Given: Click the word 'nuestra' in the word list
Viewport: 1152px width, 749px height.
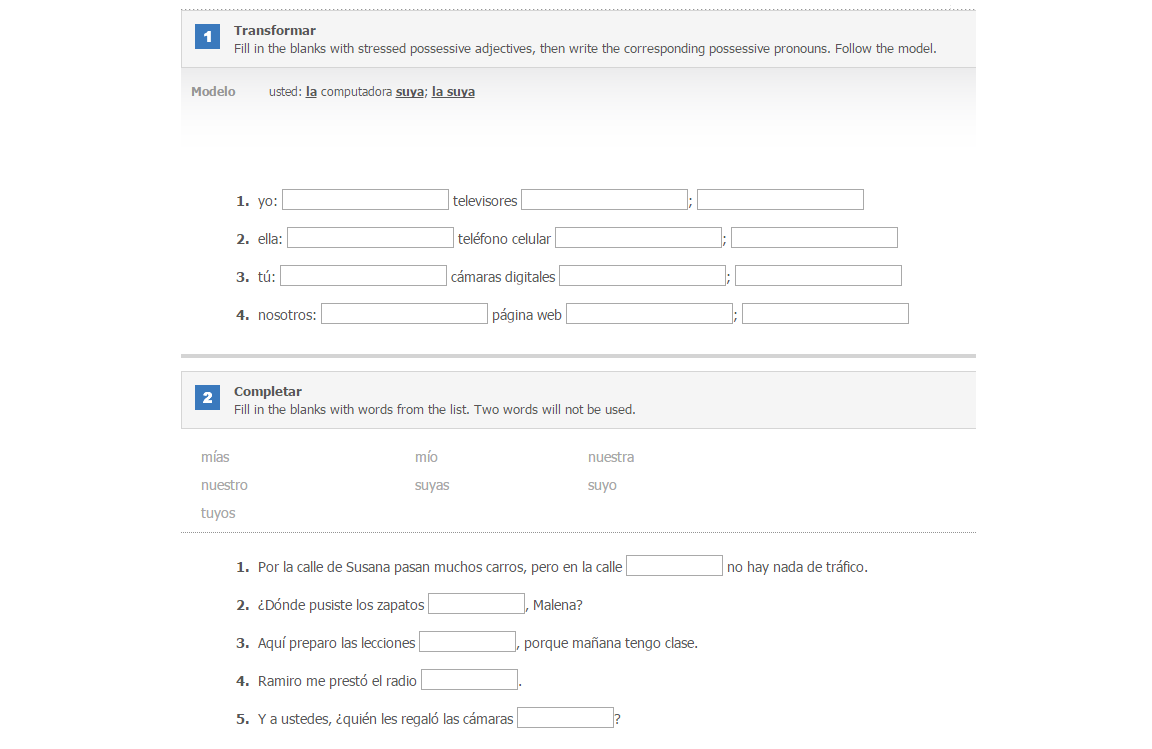Looking at the screenshot, I should point(611,457).
